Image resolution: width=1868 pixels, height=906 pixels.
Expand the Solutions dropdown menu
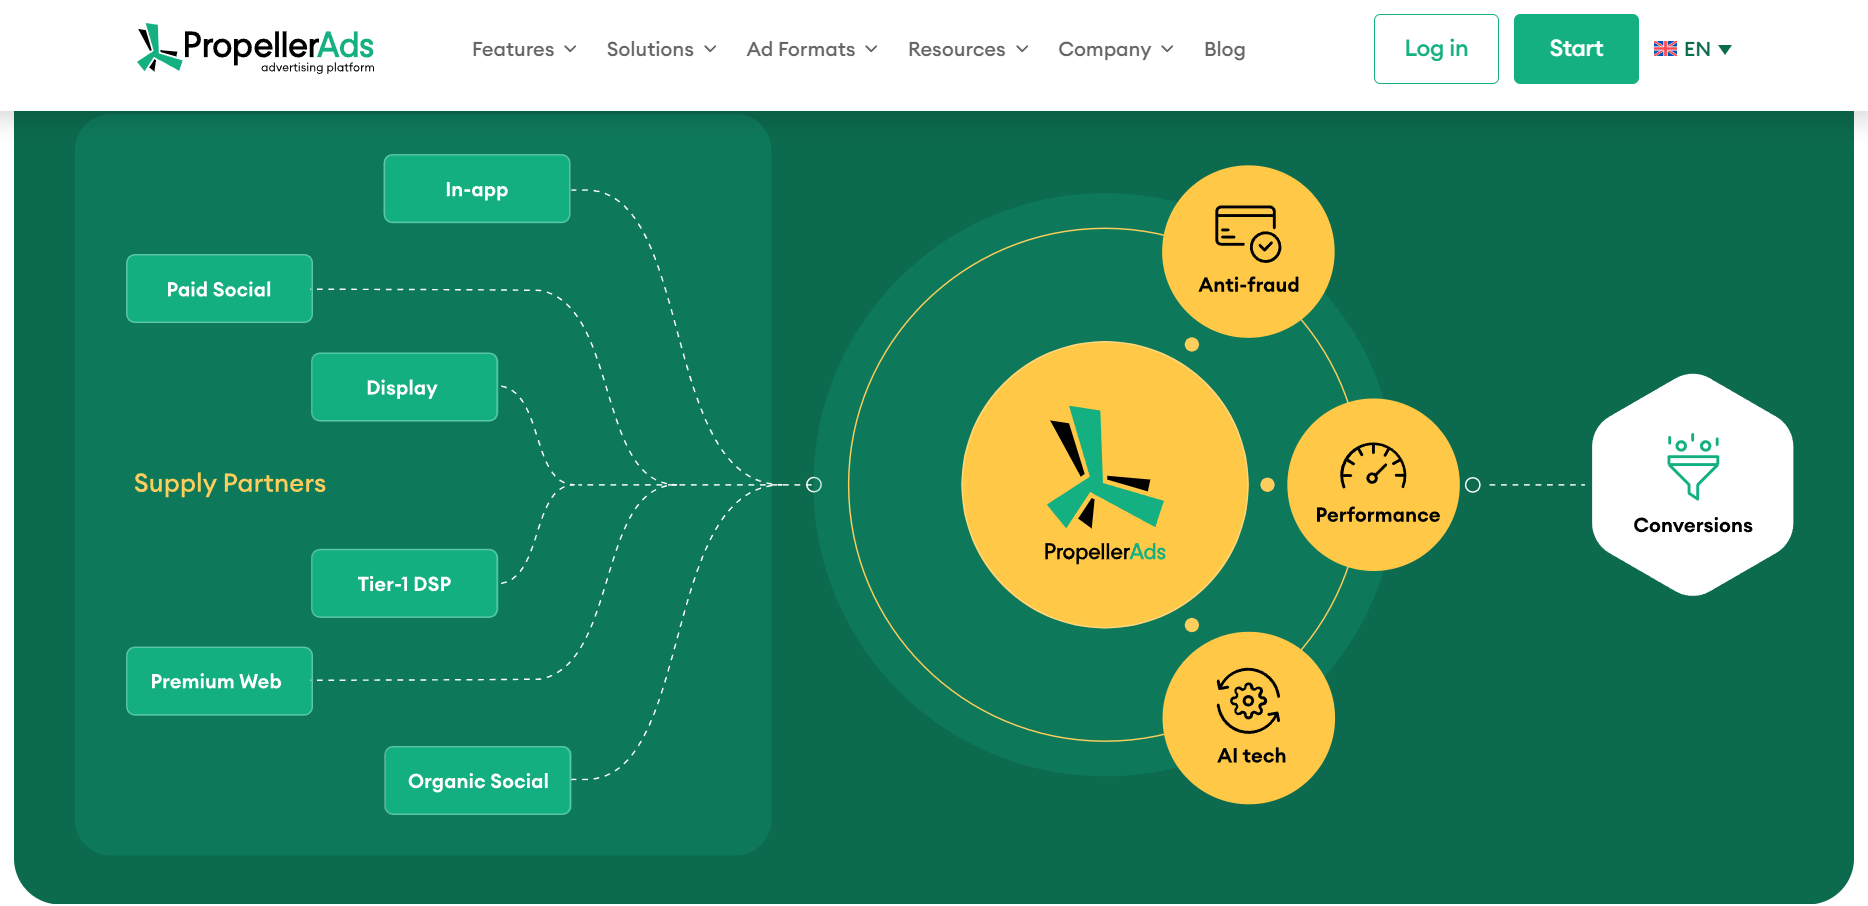pyautogui.click(x=661, y=49)
